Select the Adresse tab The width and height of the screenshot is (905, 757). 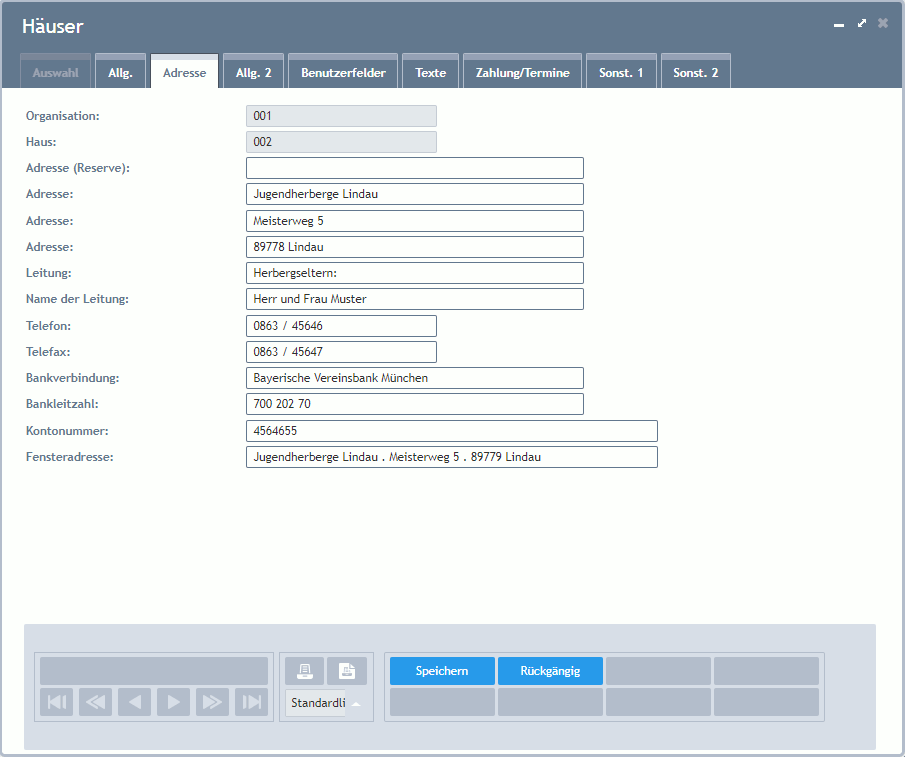point(185,73)
